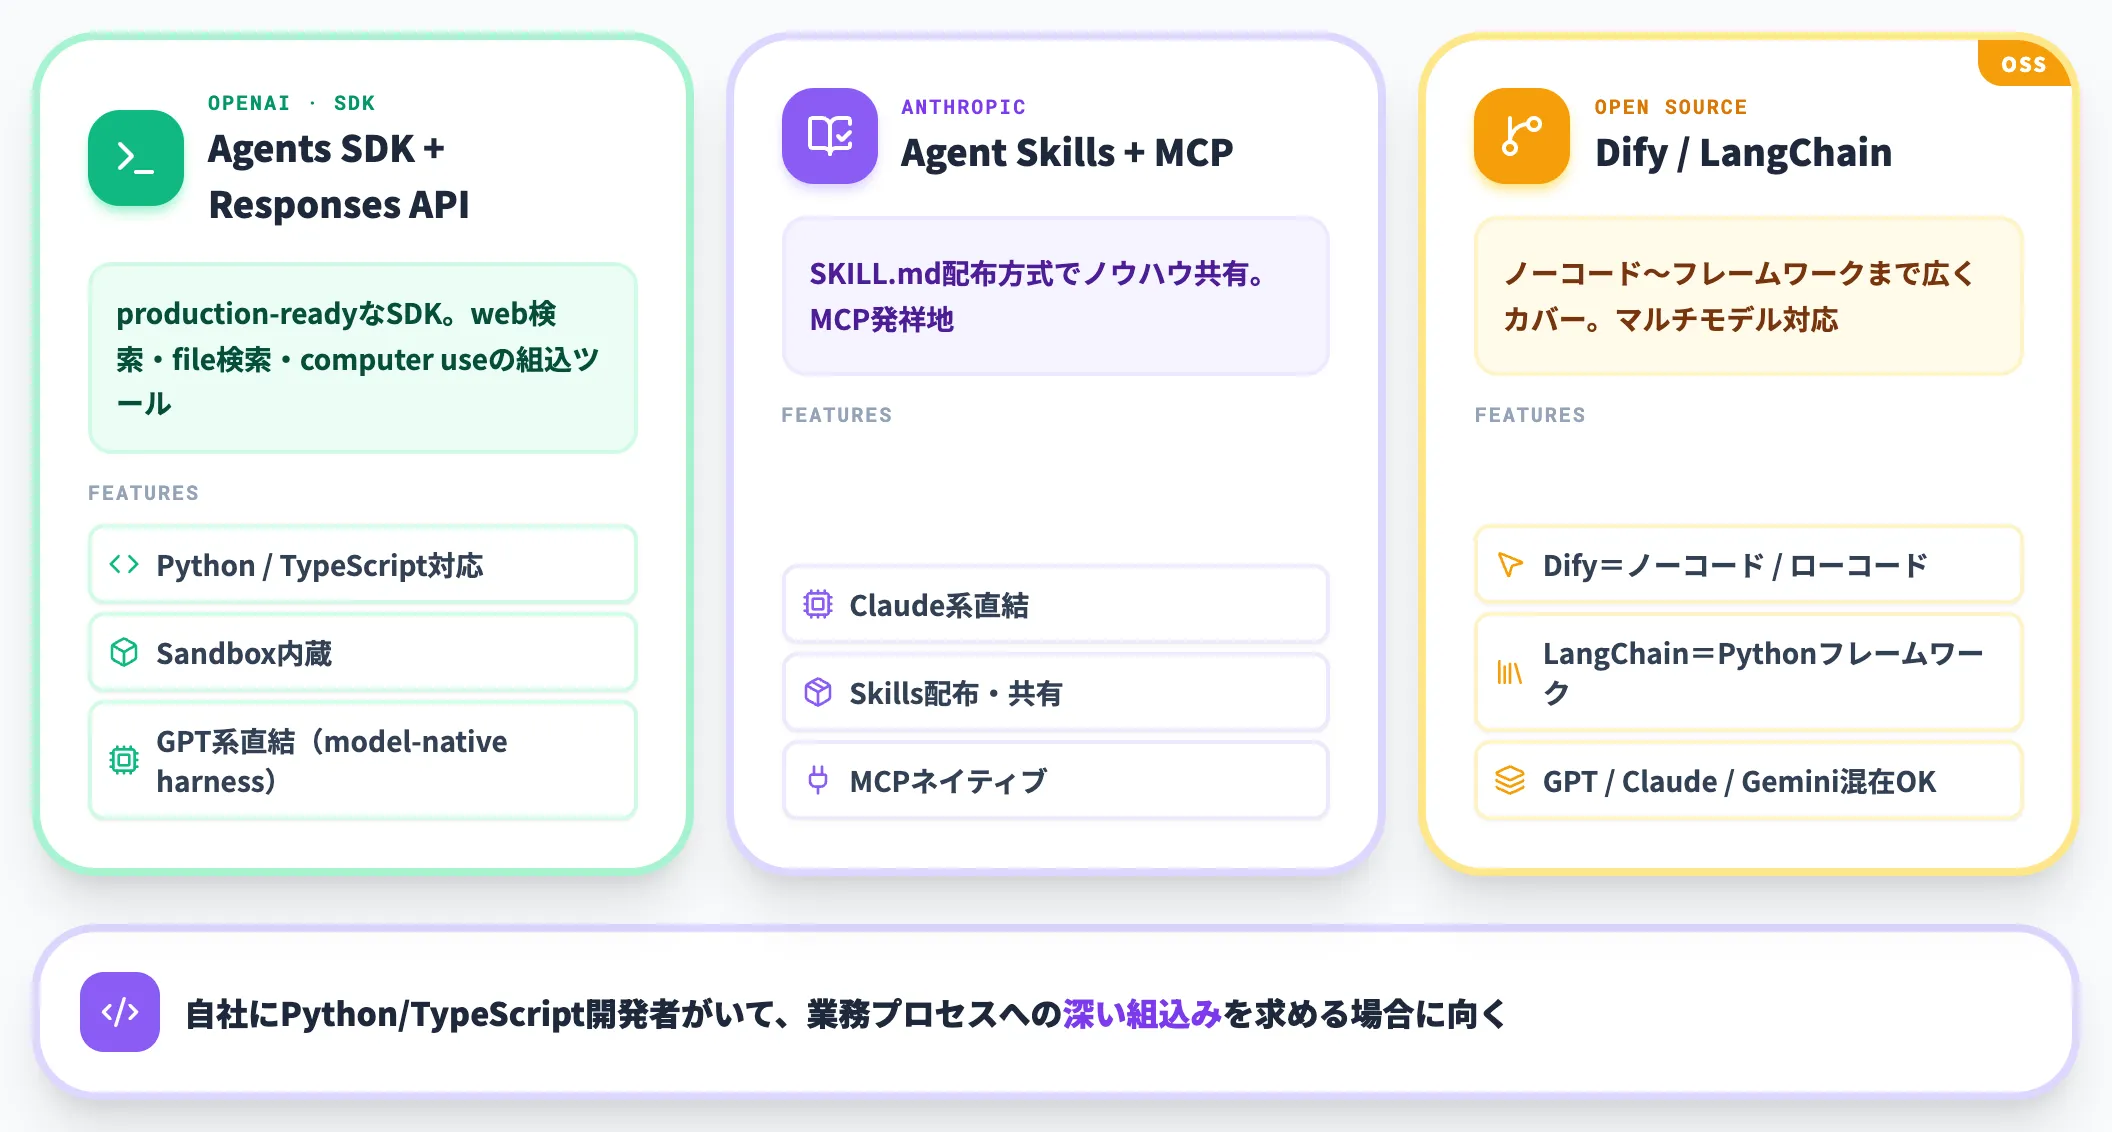Click the package icon beside Skills配布・共有
2112x1132 pixels.
click(818, 692)
